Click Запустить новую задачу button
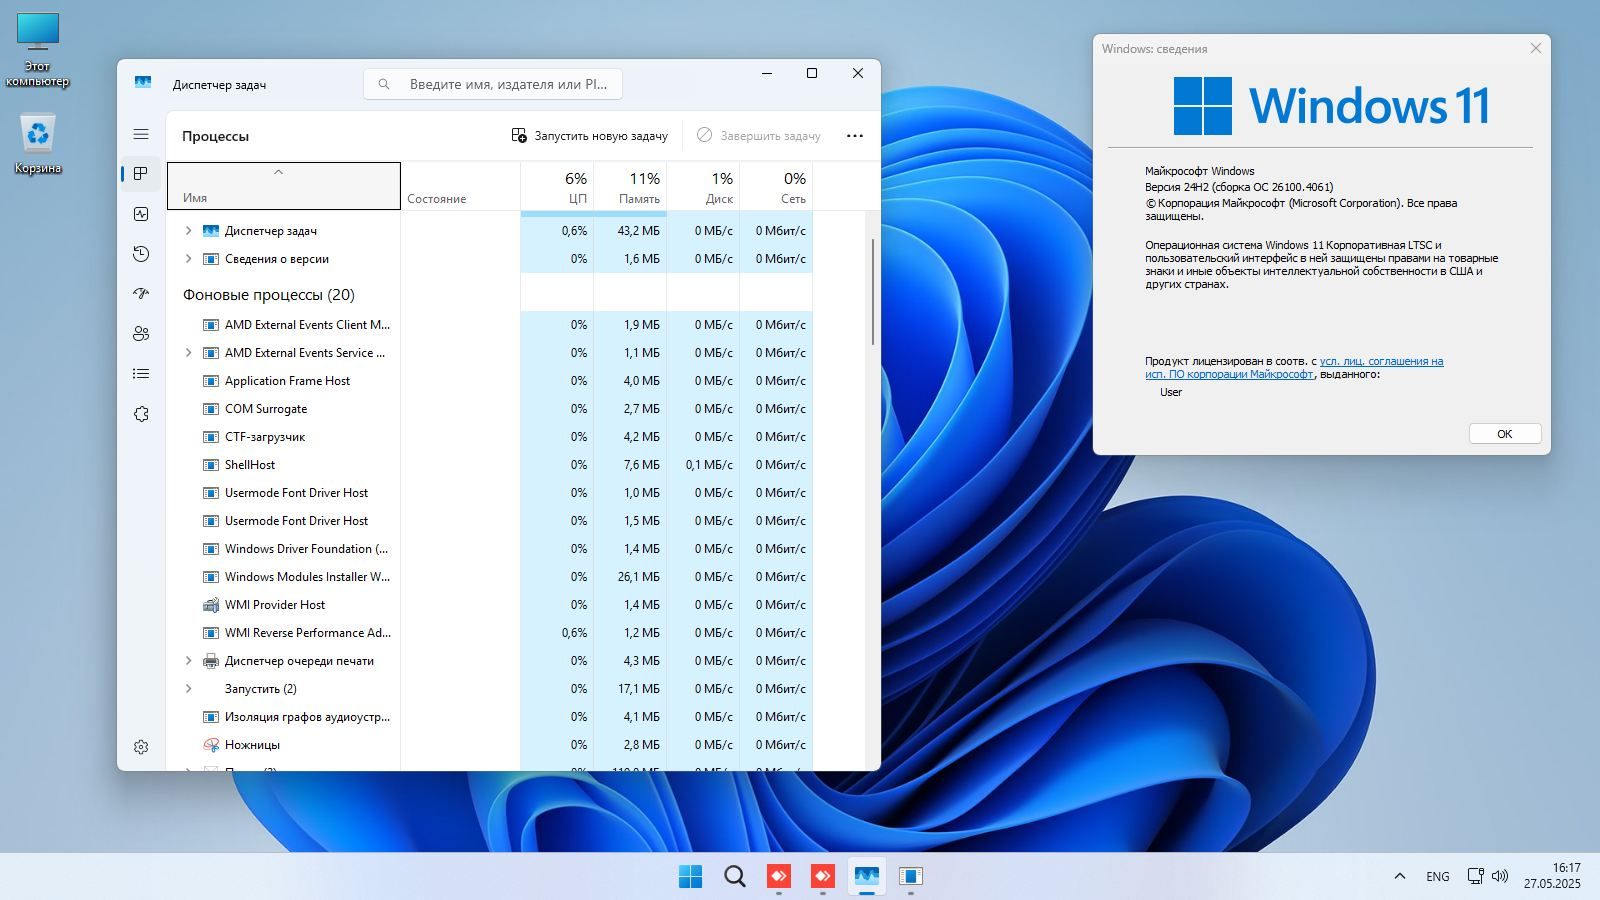The image size is (1600, 900). point(589,136)
